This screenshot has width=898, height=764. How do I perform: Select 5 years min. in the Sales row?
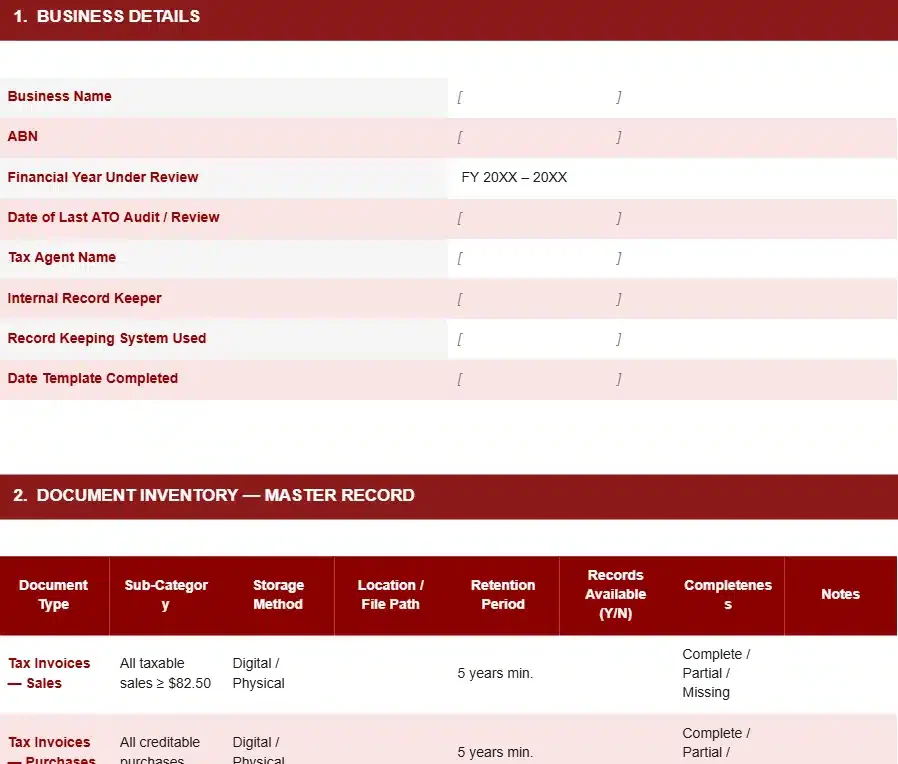tap(495, 674)
